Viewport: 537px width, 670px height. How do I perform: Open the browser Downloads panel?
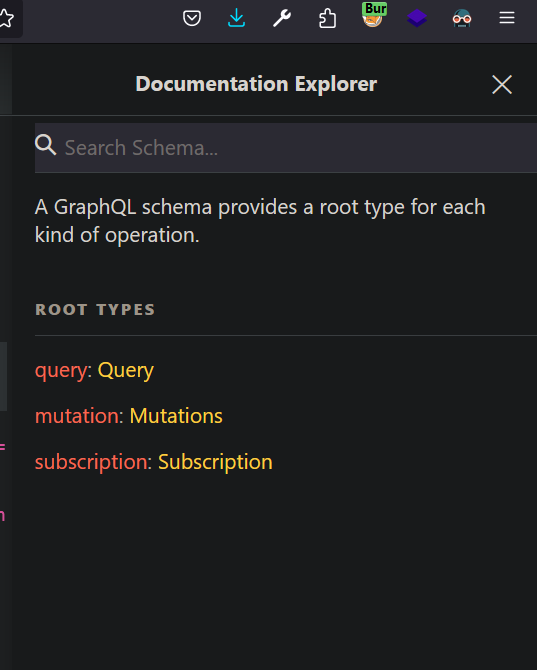236,18
